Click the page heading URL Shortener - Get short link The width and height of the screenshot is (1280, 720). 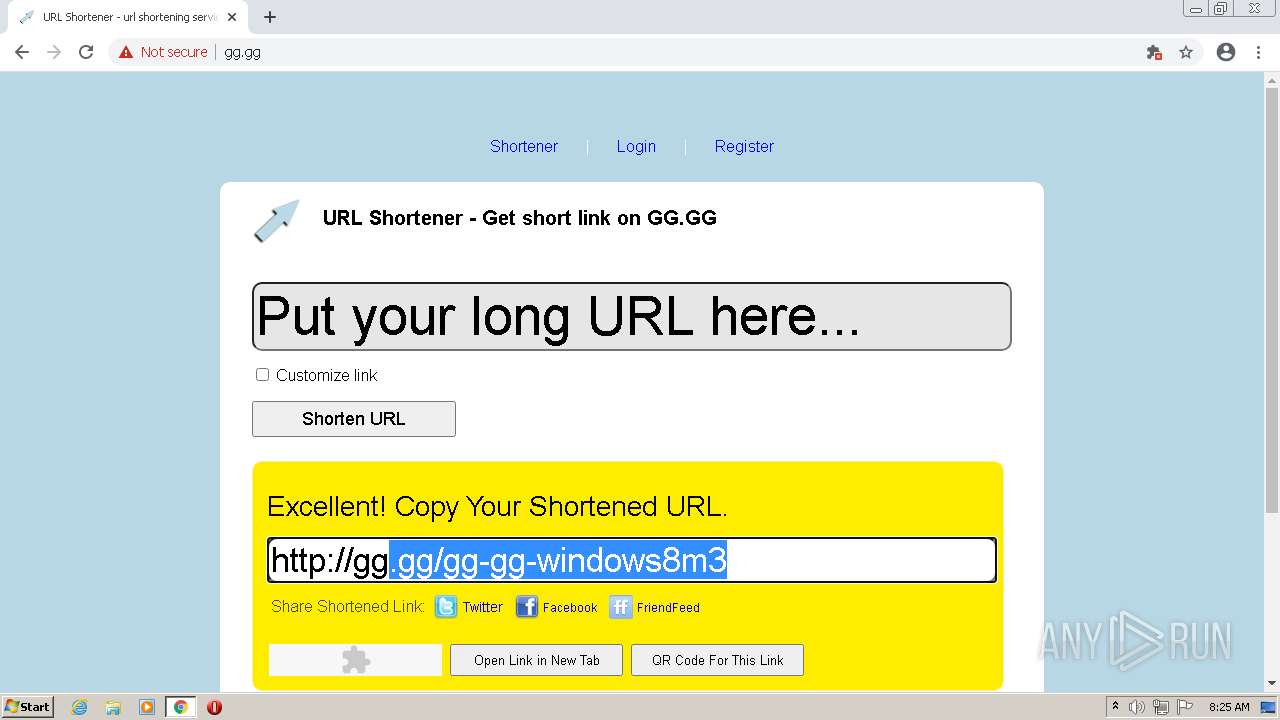pyautogui.click(x=520, y=218)
